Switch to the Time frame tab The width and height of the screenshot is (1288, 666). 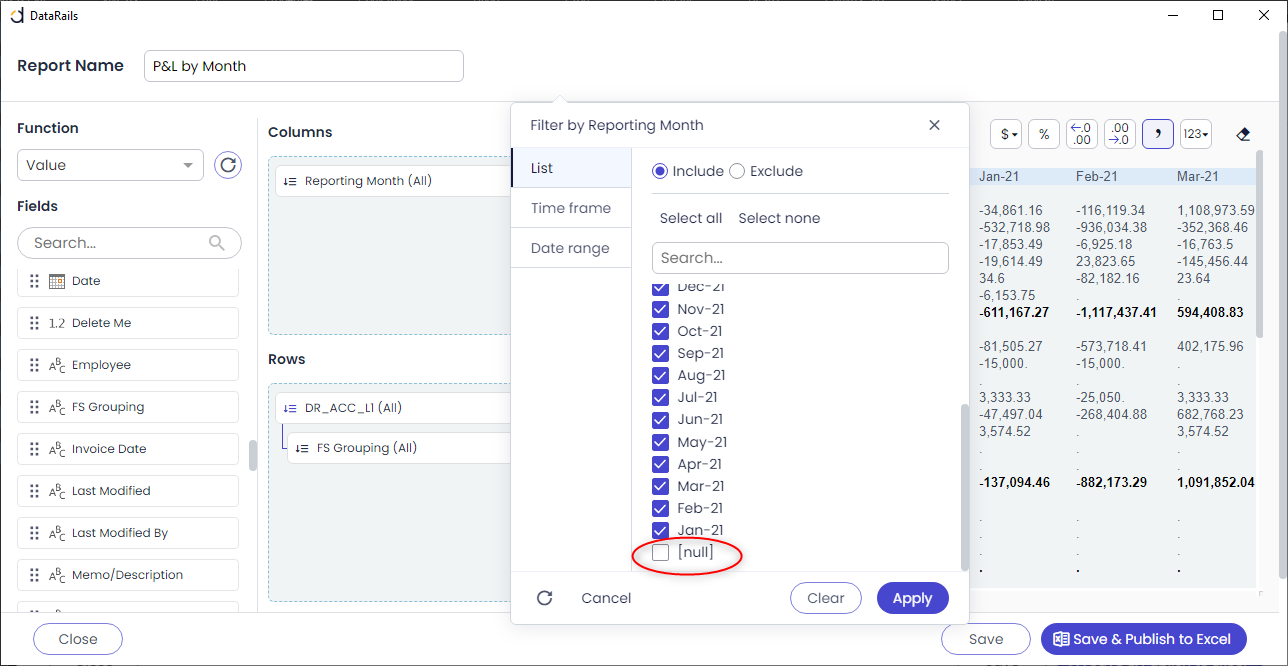pos(571,208)
